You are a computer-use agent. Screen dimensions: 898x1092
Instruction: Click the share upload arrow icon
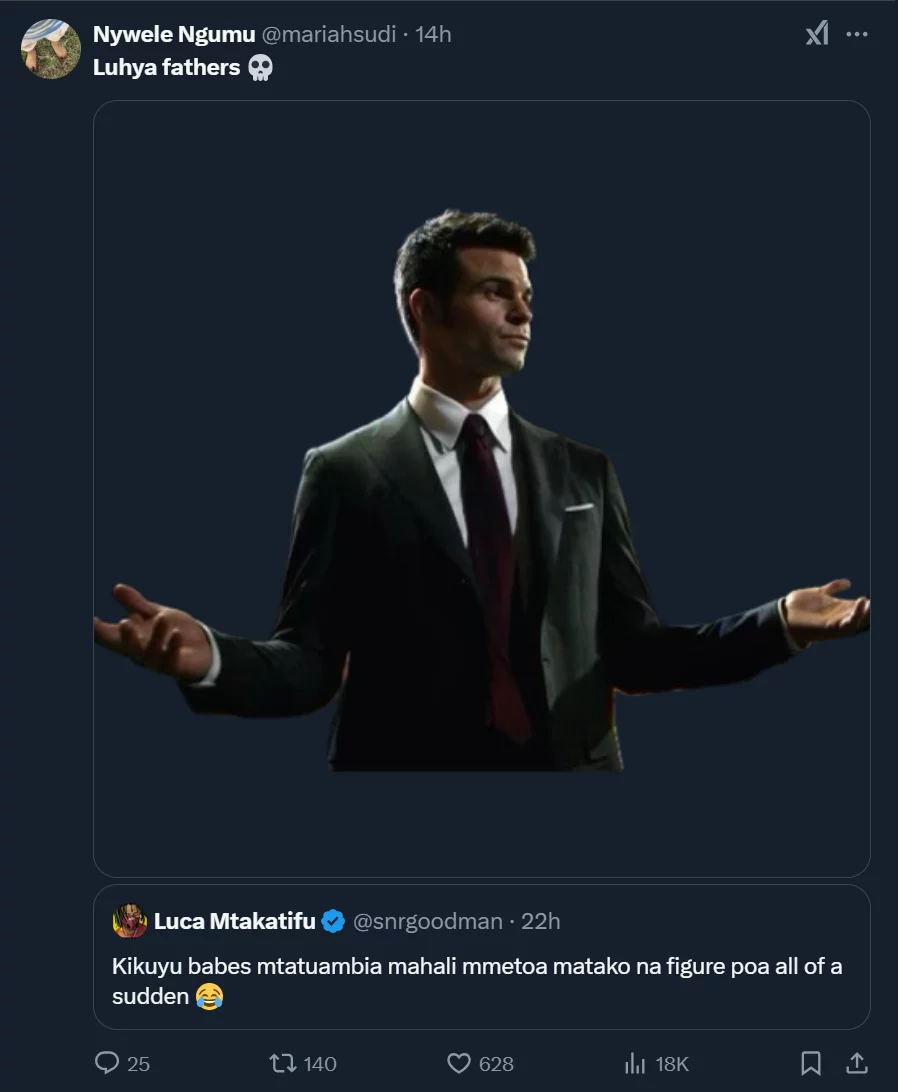[857, 1063]
